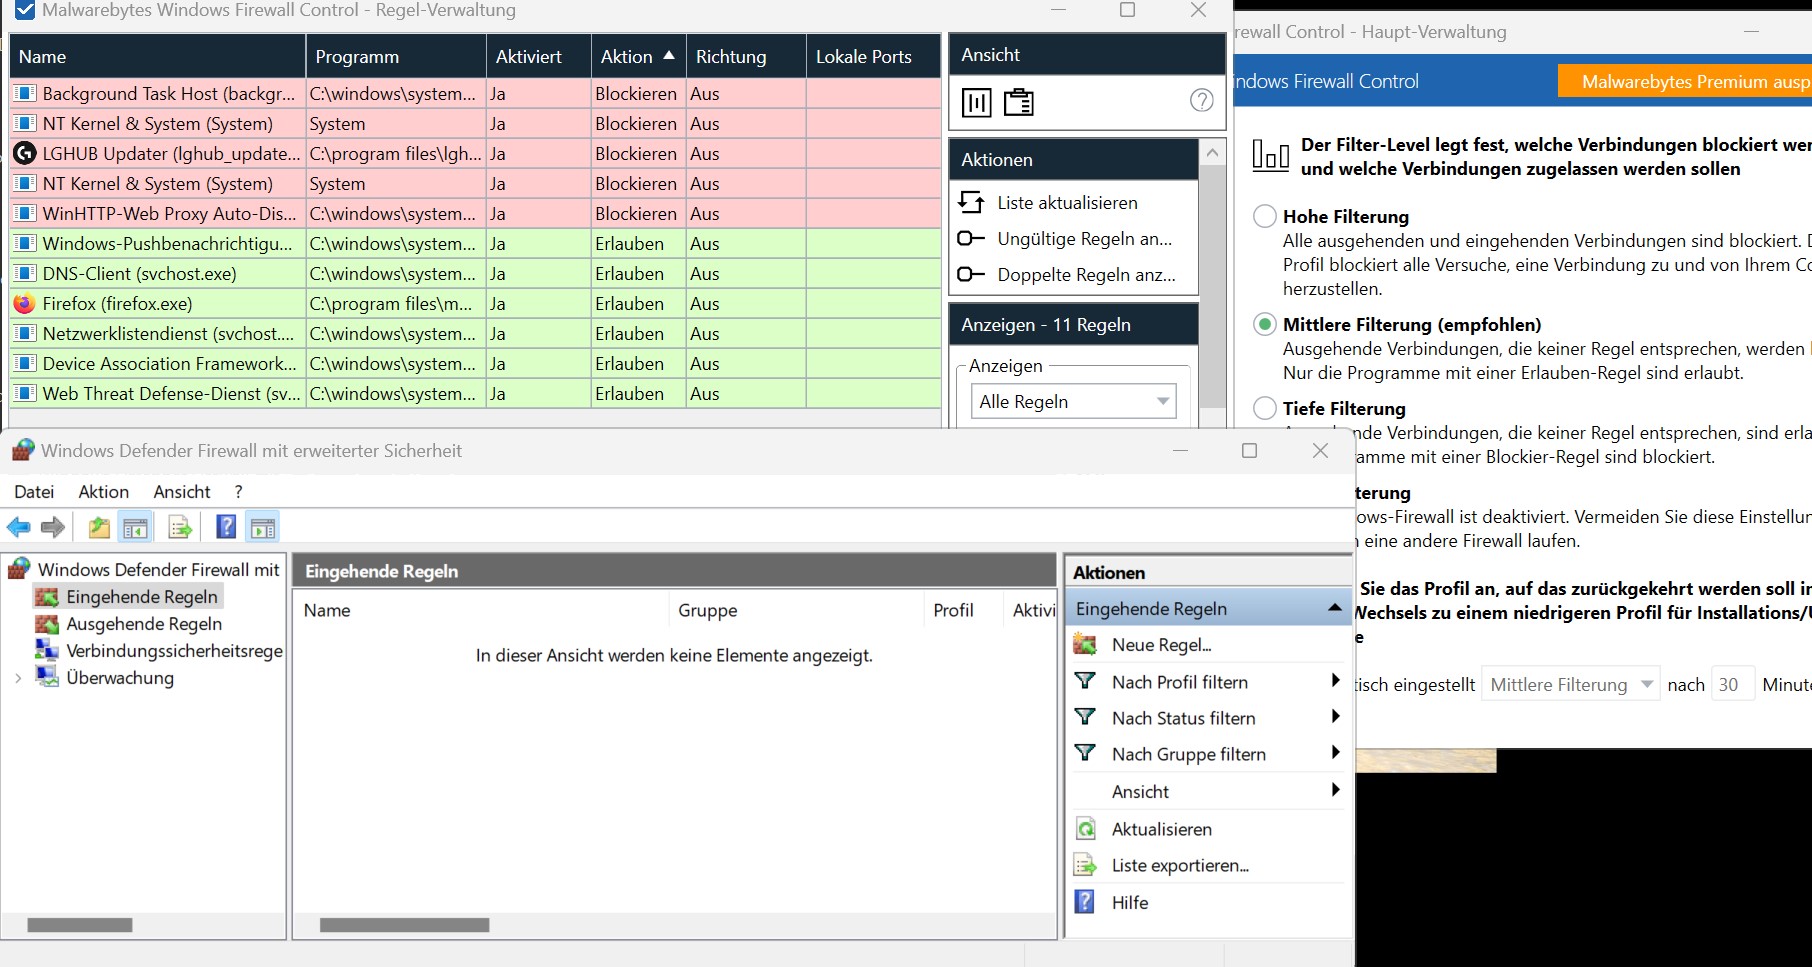The image size is (1812, 967).
Task: Click the filter icon next to Nach Profil filtern
Action: (x=1085, y=681)
